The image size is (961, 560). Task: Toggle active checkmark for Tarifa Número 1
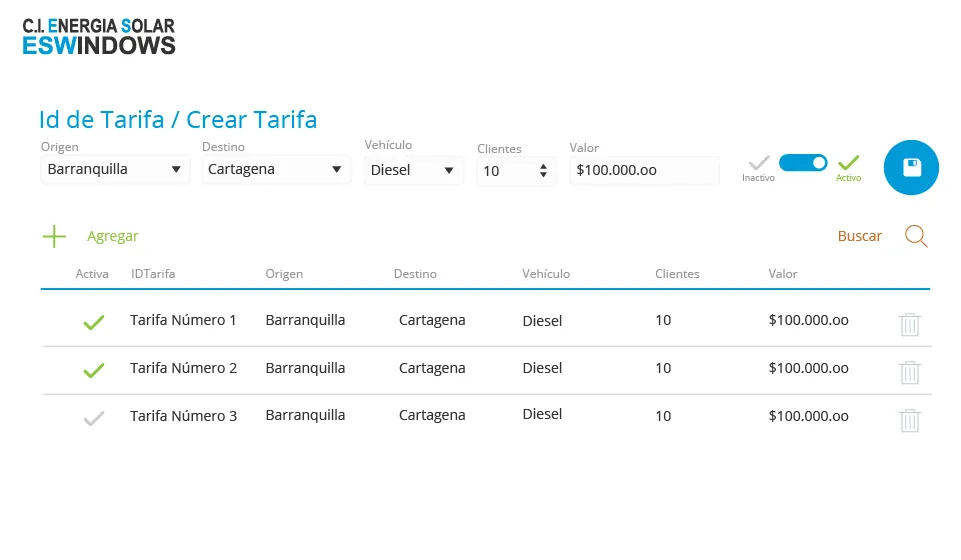[x=94, y=322]
